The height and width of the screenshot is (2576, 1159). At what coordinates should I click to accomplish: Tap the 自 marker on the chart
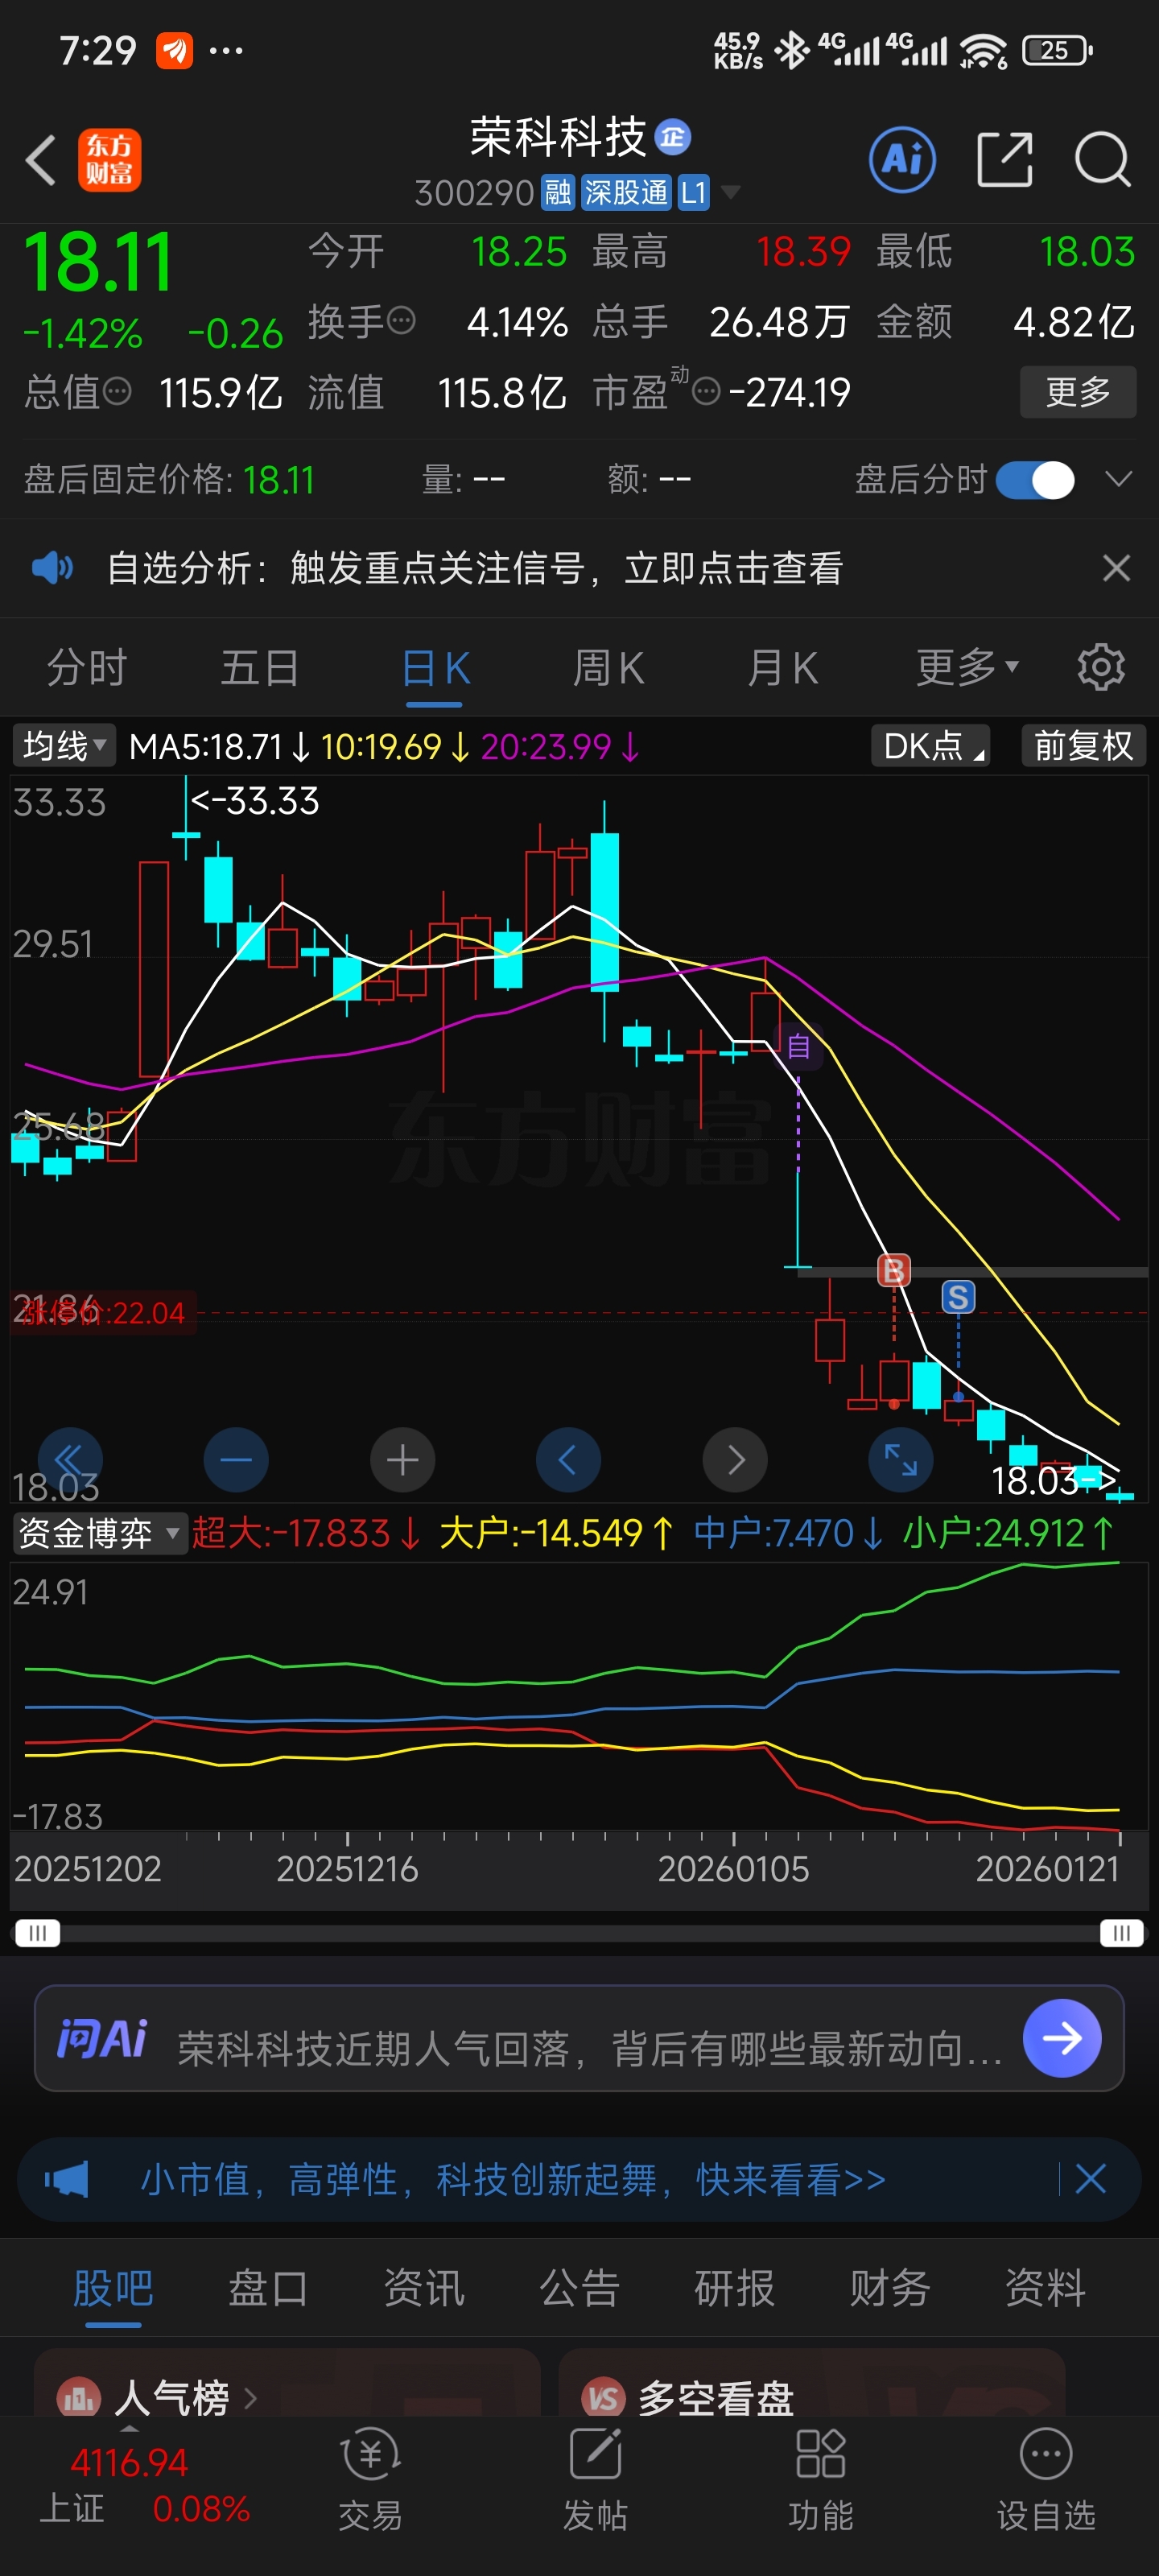point(798,1046)
